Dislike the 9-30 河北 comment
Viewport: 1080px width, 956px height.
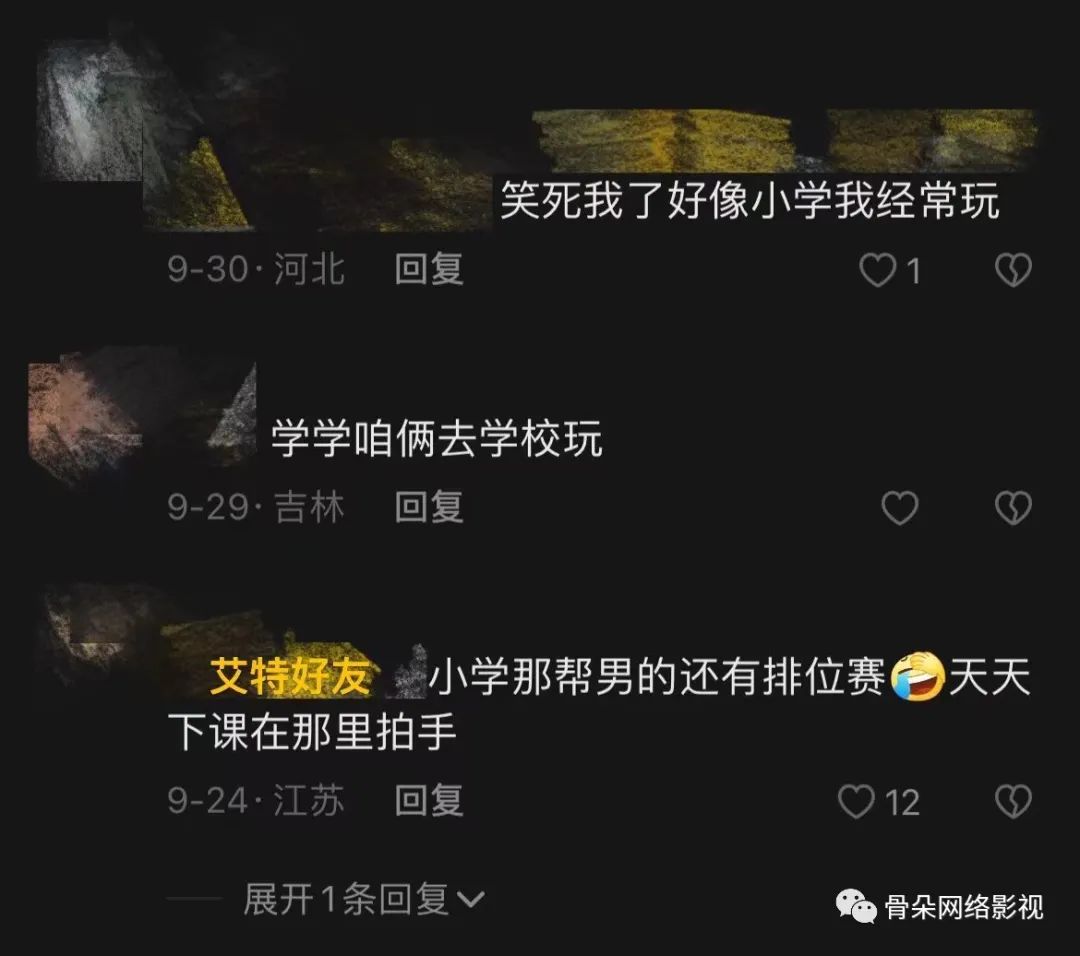pyautogui.click(x=1012, y=269)
